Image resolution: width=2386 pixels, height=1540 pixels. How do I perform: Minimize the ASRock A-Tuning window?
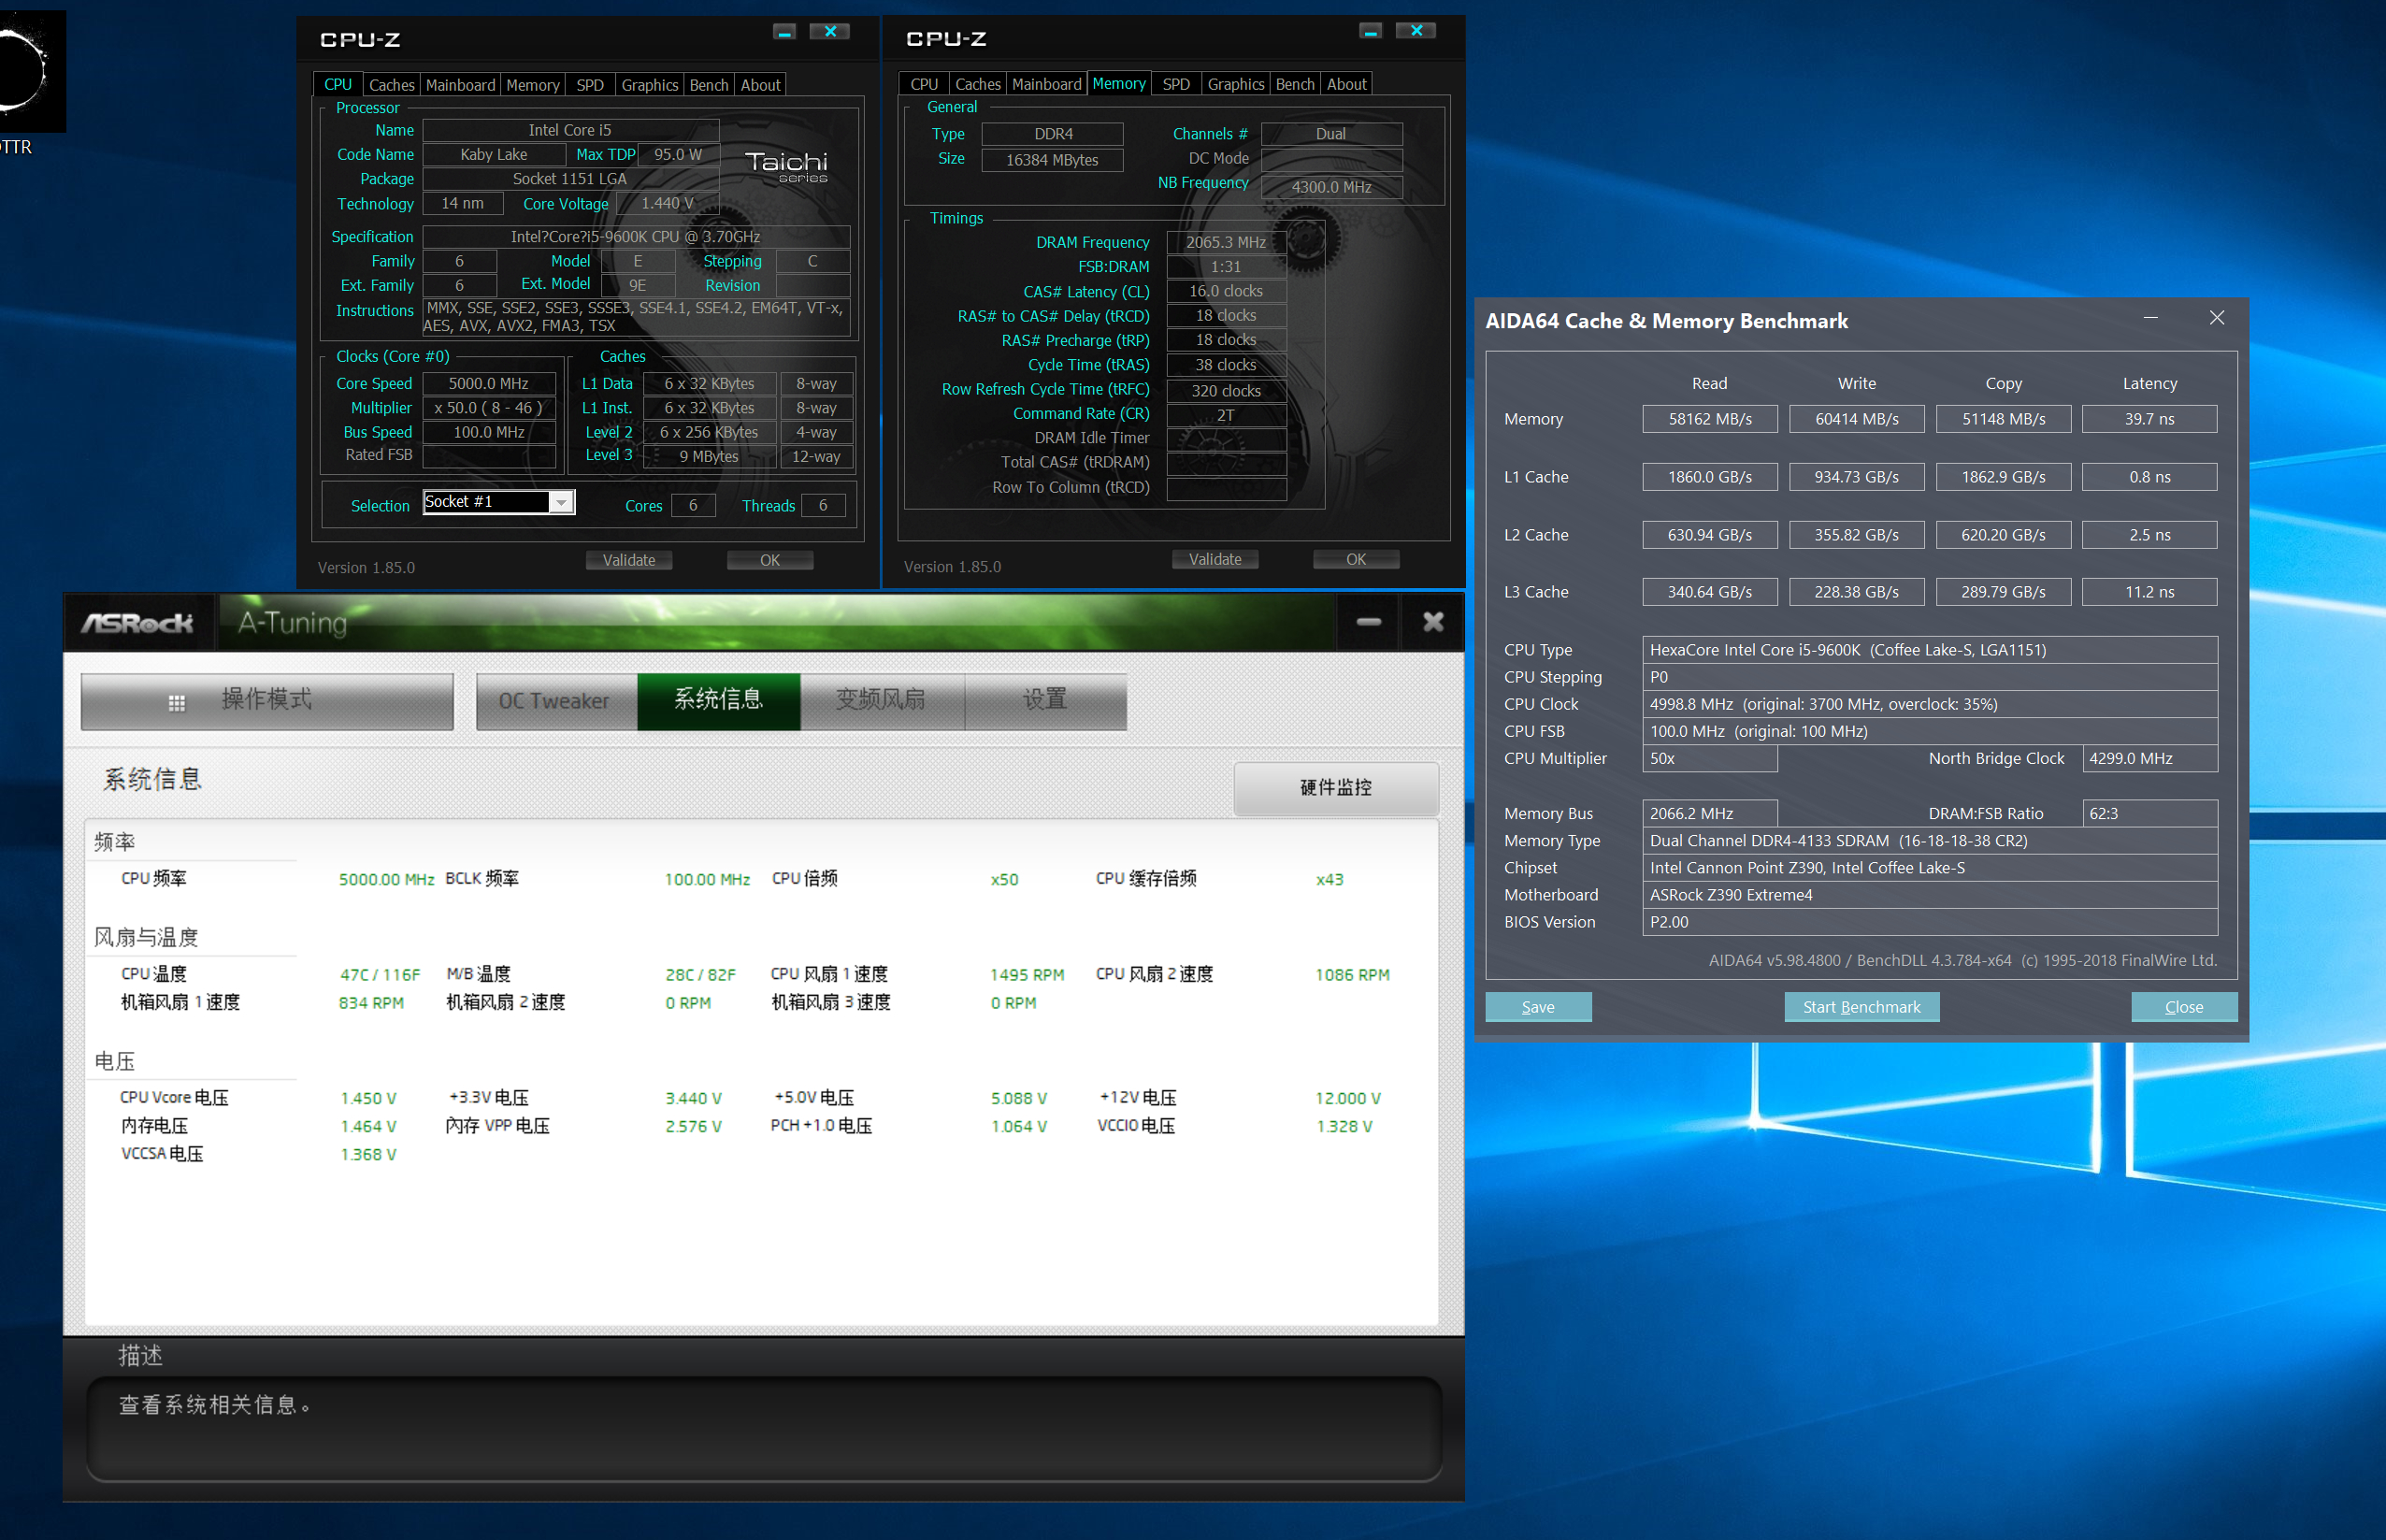(x=1369, y=622)
